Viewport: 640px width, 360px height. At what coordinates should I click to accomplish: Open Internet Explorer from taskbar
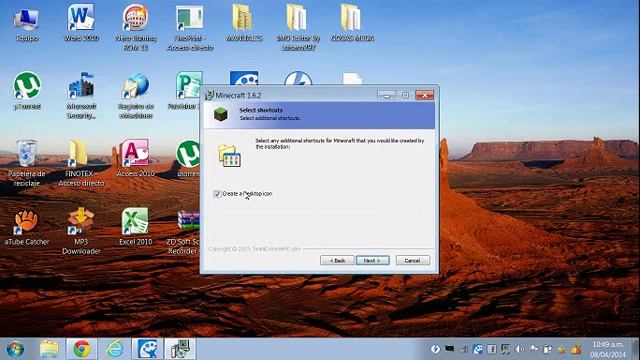click(115, 349)
